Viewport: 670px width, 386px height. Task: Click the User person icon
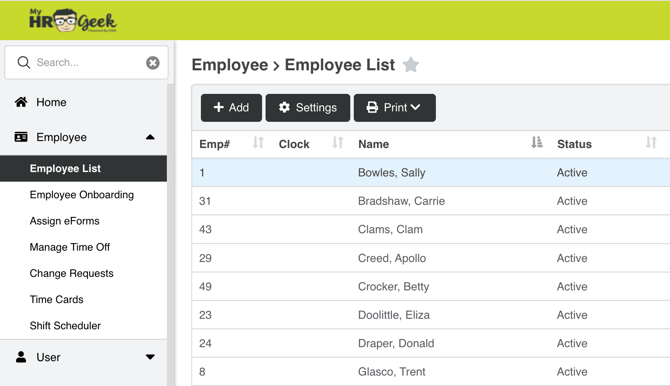coord(21,357)
